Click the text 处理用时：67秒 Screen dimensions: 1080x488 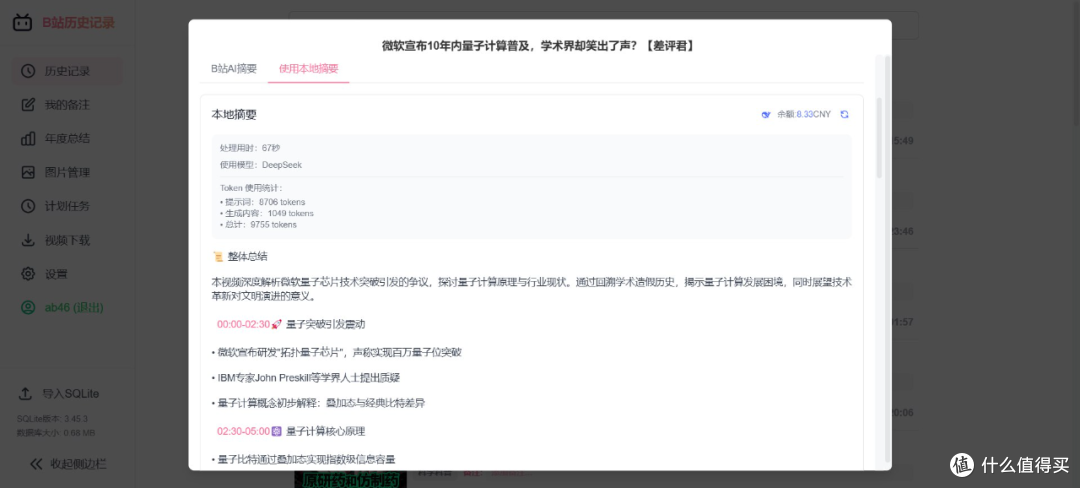point(250,148)
